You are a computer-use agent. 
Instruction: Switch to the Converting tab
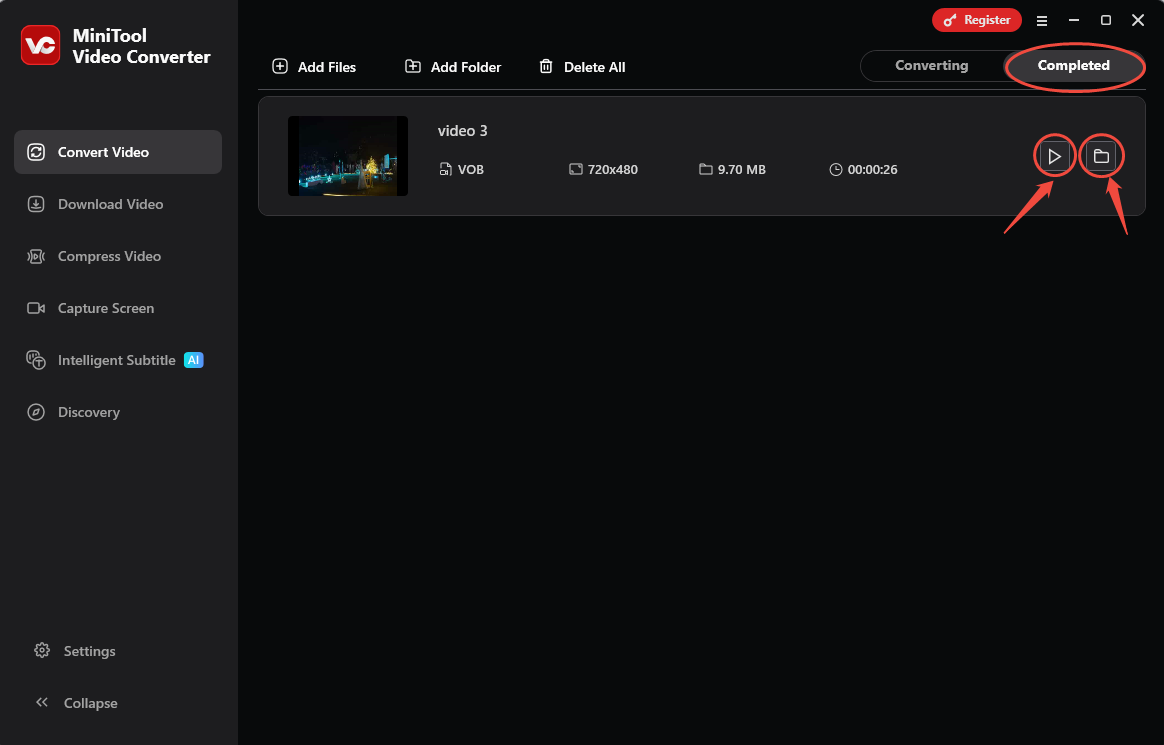coord(931,65)
